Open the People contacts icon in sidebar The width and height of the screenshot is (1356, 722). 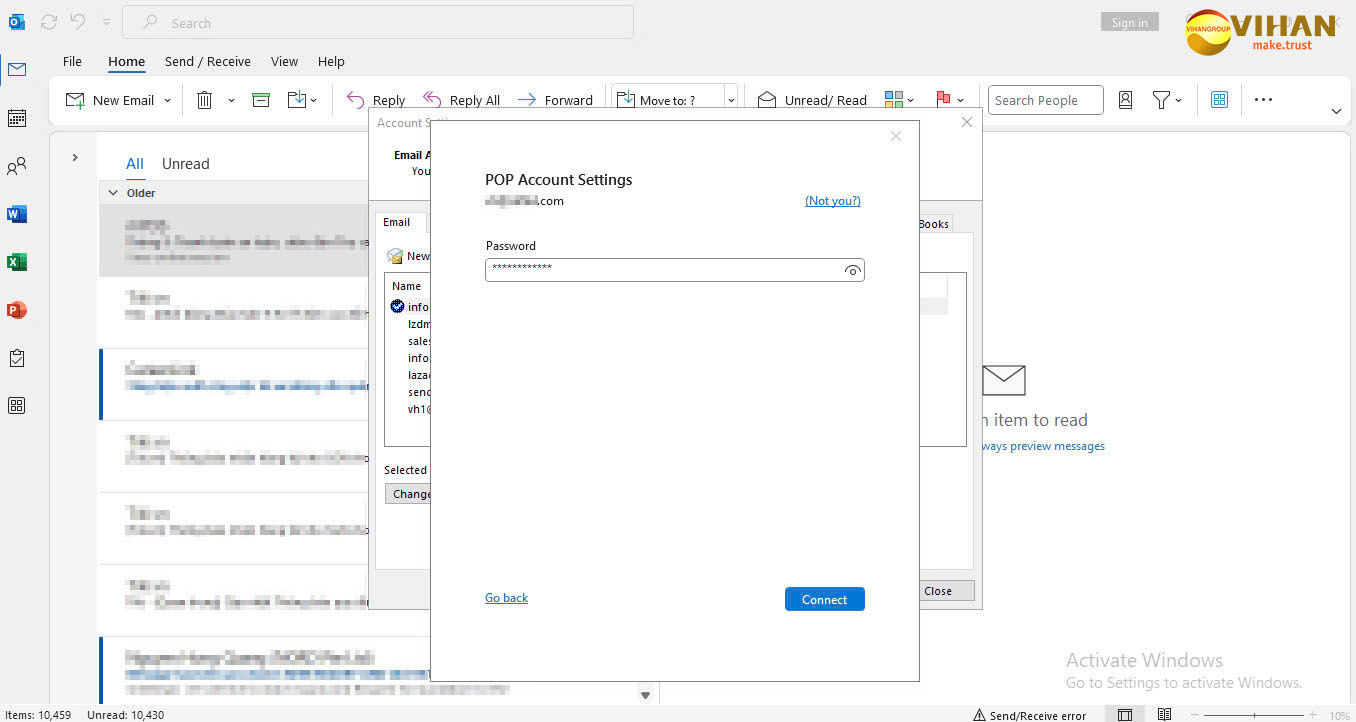pyautogui.click(x=17, y=166)
